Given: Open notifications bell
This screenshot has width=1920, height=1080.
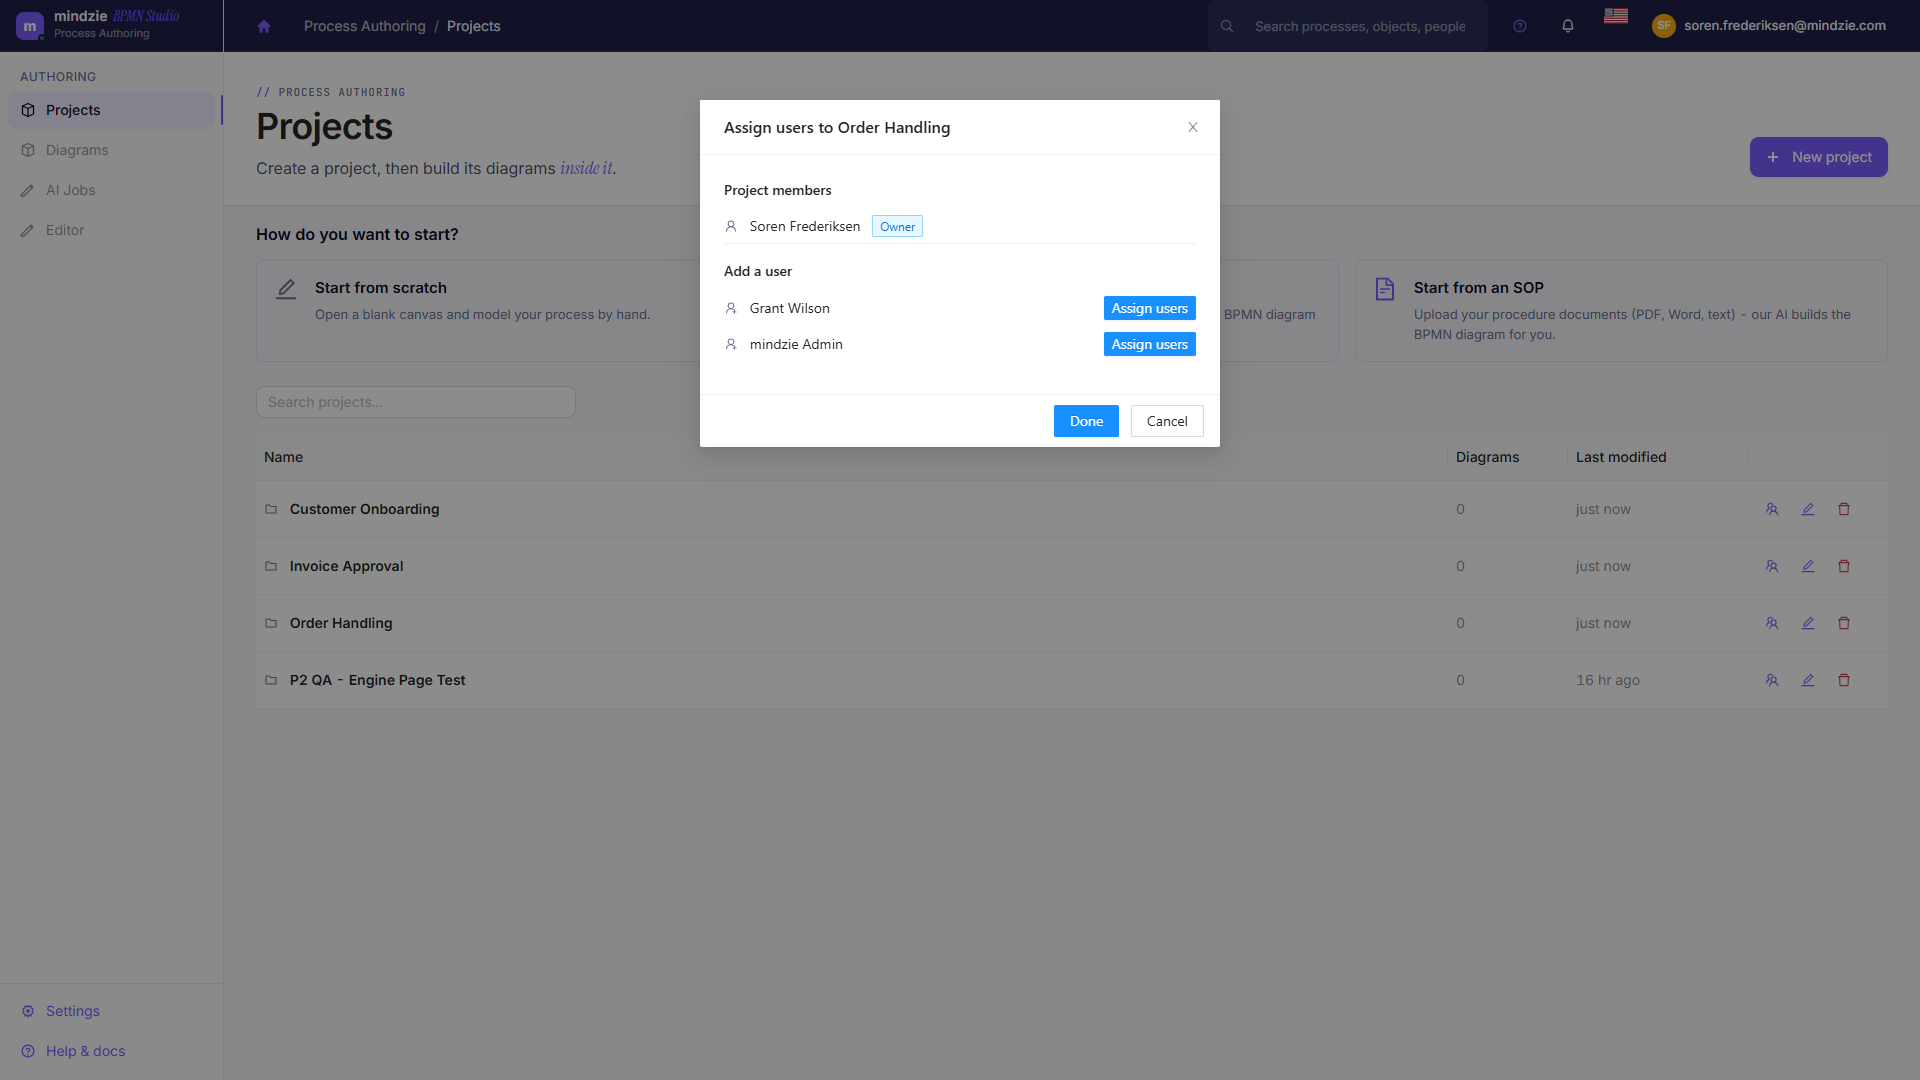Looking at the screenshot, I should tap(1568, 27).
